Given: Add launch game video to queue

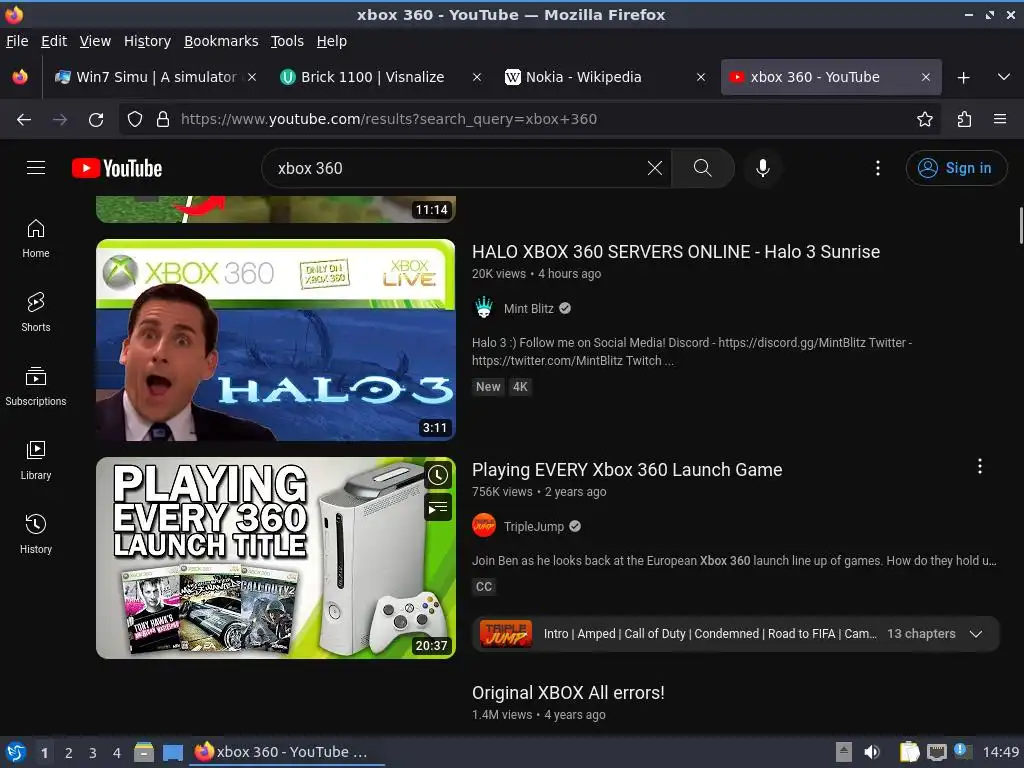Looking at the screenshot, I should [438, 507].
